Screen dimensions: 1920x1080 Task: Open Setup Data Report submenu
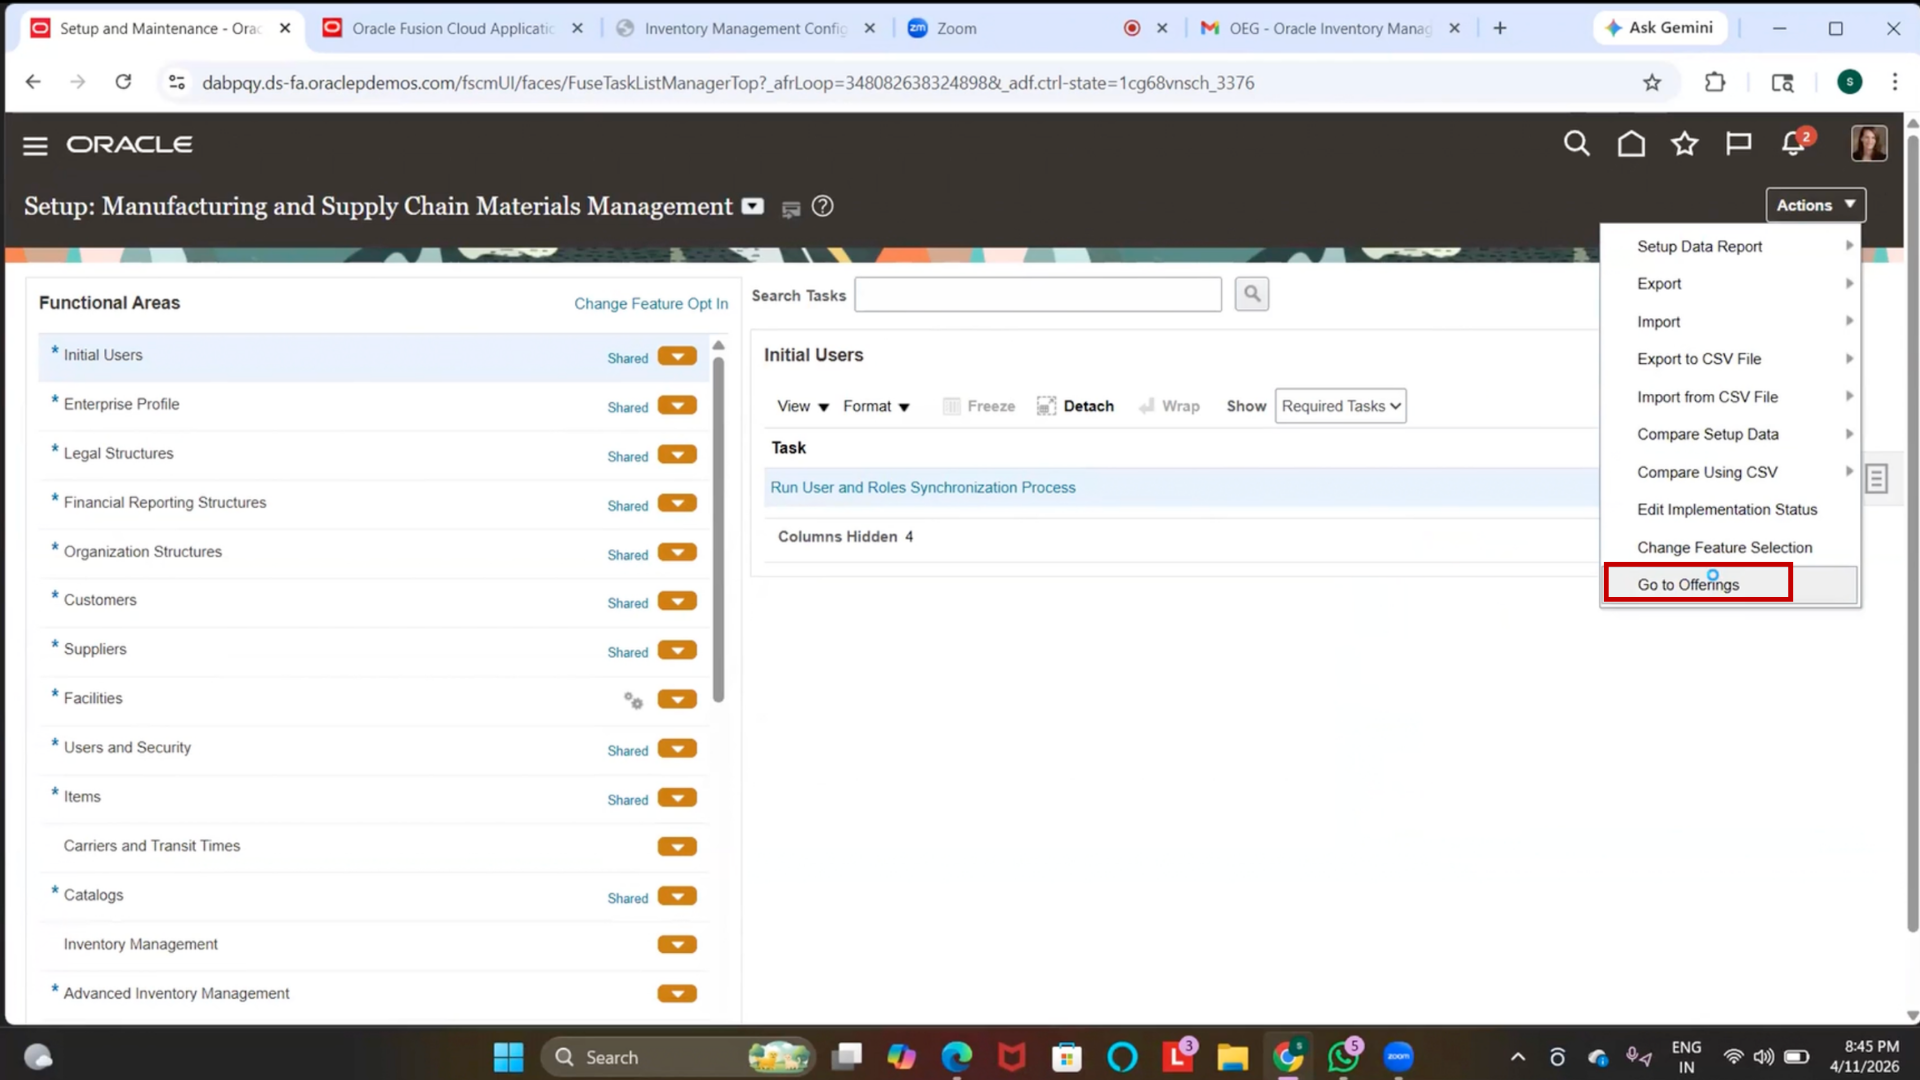coord(1730,246)
